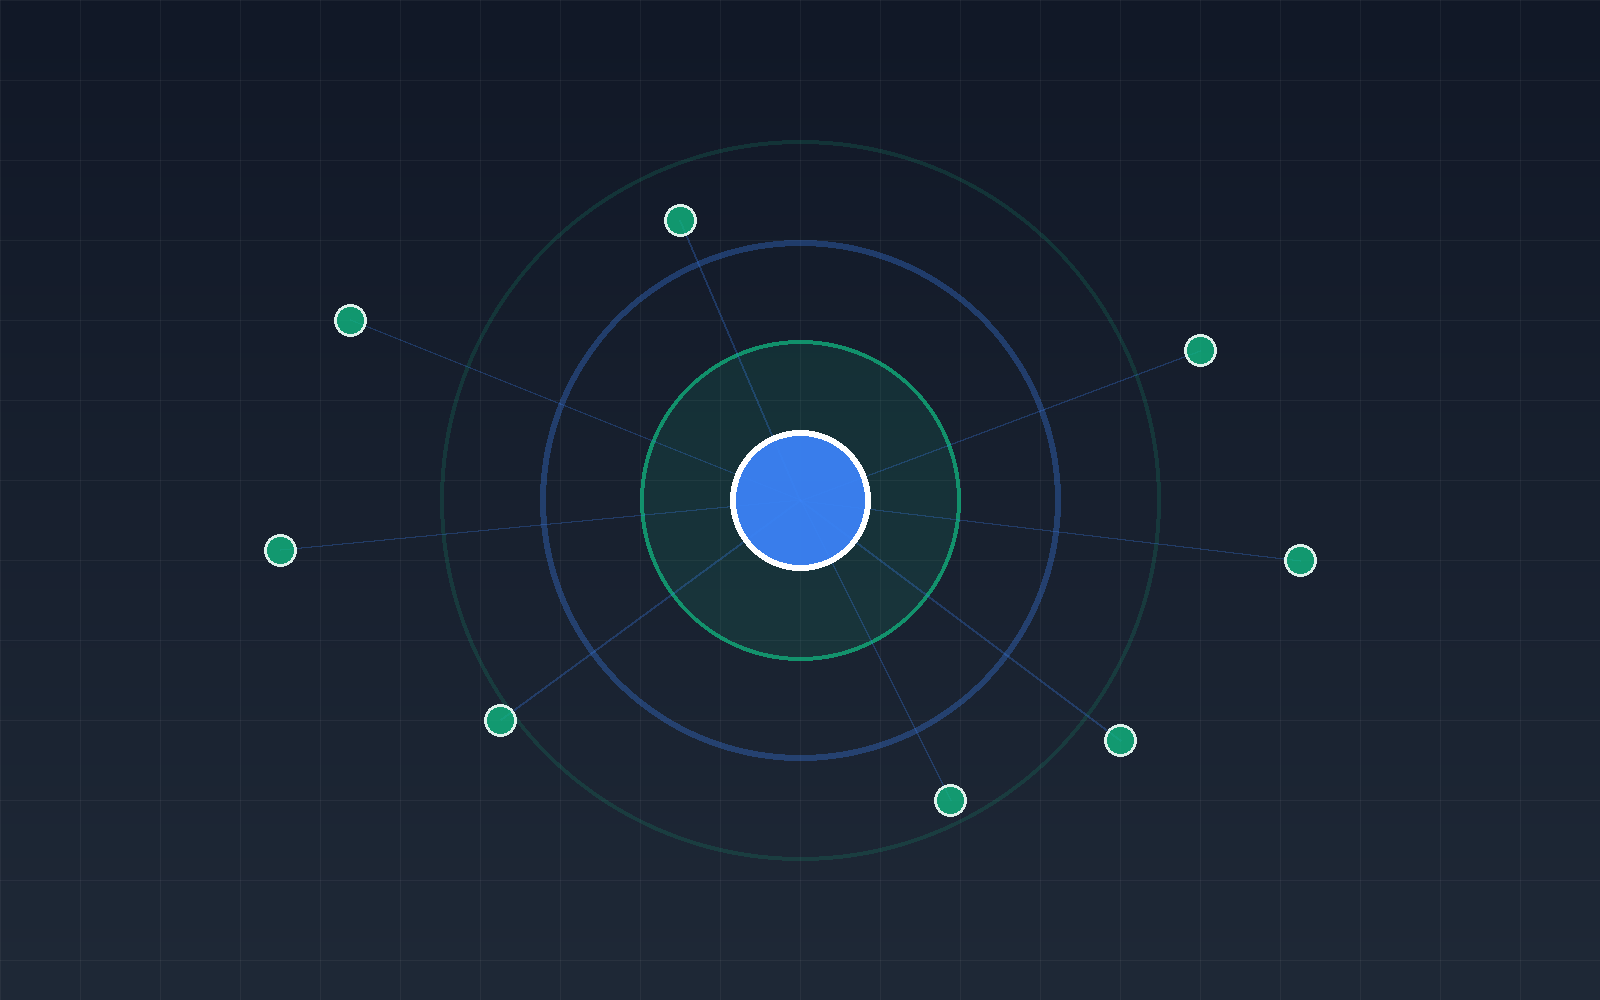Pick the upper-left green satellite node
The image size is (1600, 1000).
tap(350, 320)
